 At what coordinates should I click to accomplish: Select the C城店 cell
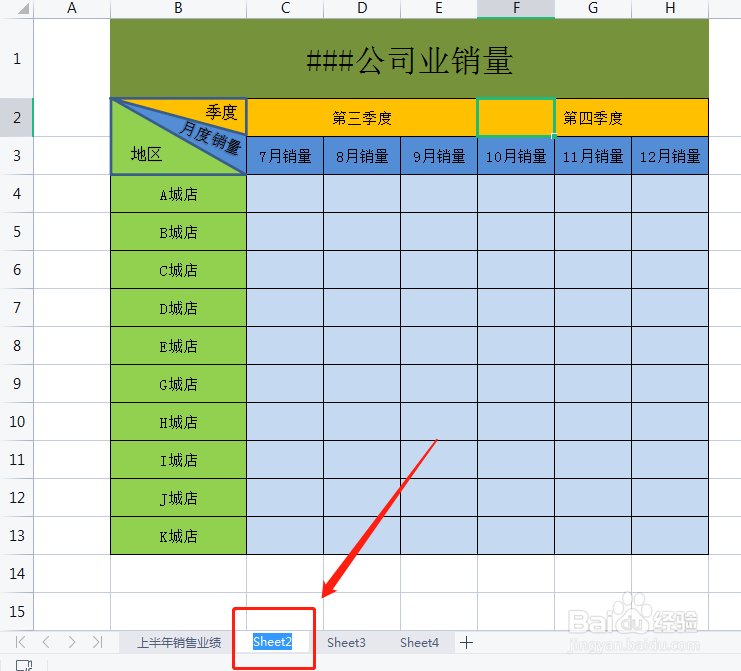pos(178,270)
